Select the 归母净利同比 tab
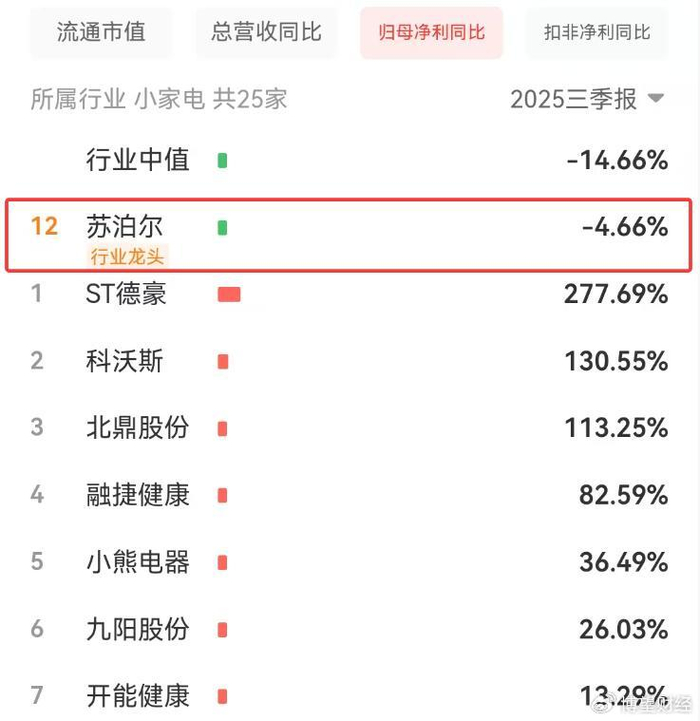 coord(431,32)
